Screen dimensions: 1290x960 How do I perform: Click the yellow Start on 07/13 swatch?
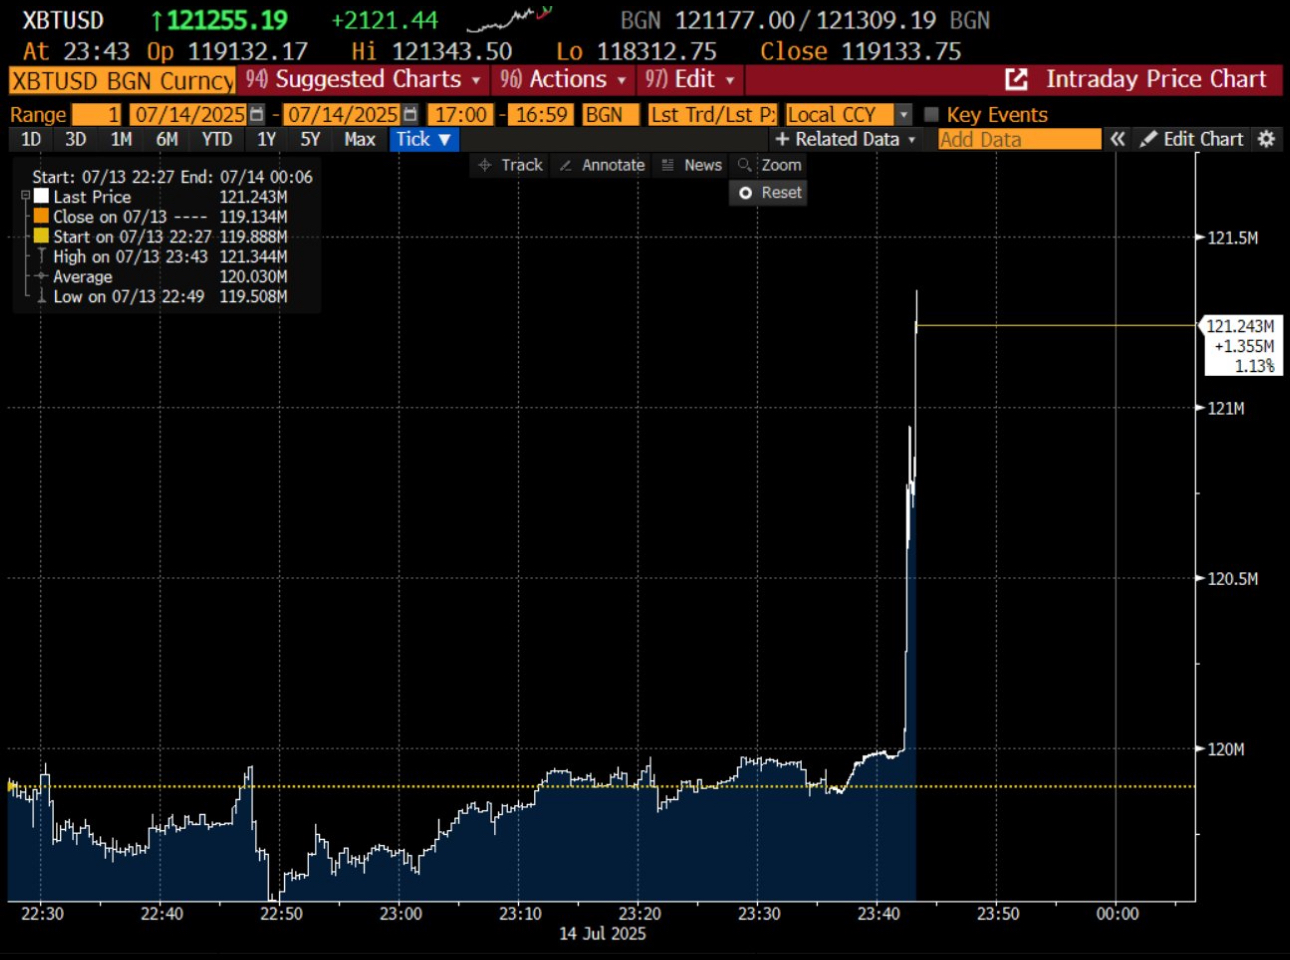click(41, 236)
